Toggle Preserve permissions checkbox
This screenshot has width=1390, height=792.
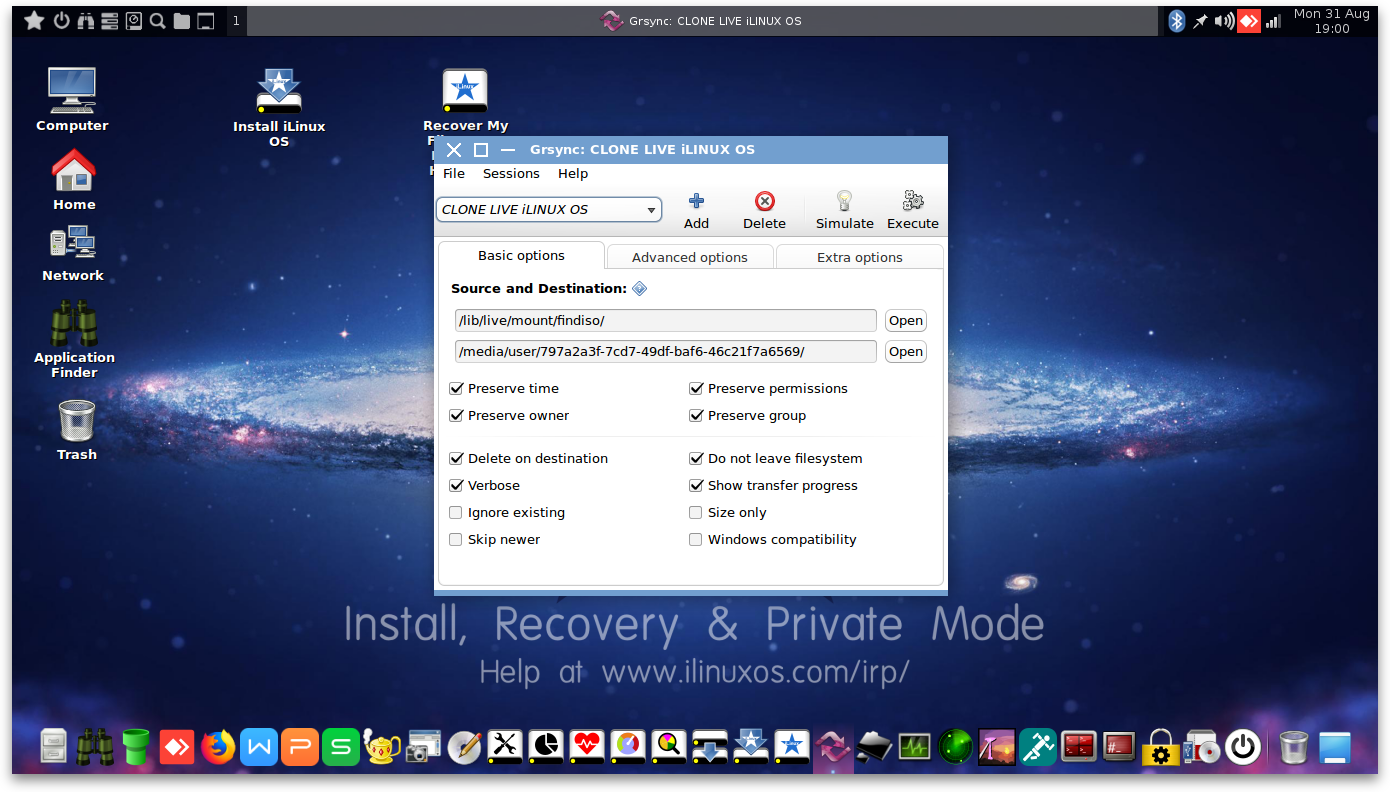(696, 388)
